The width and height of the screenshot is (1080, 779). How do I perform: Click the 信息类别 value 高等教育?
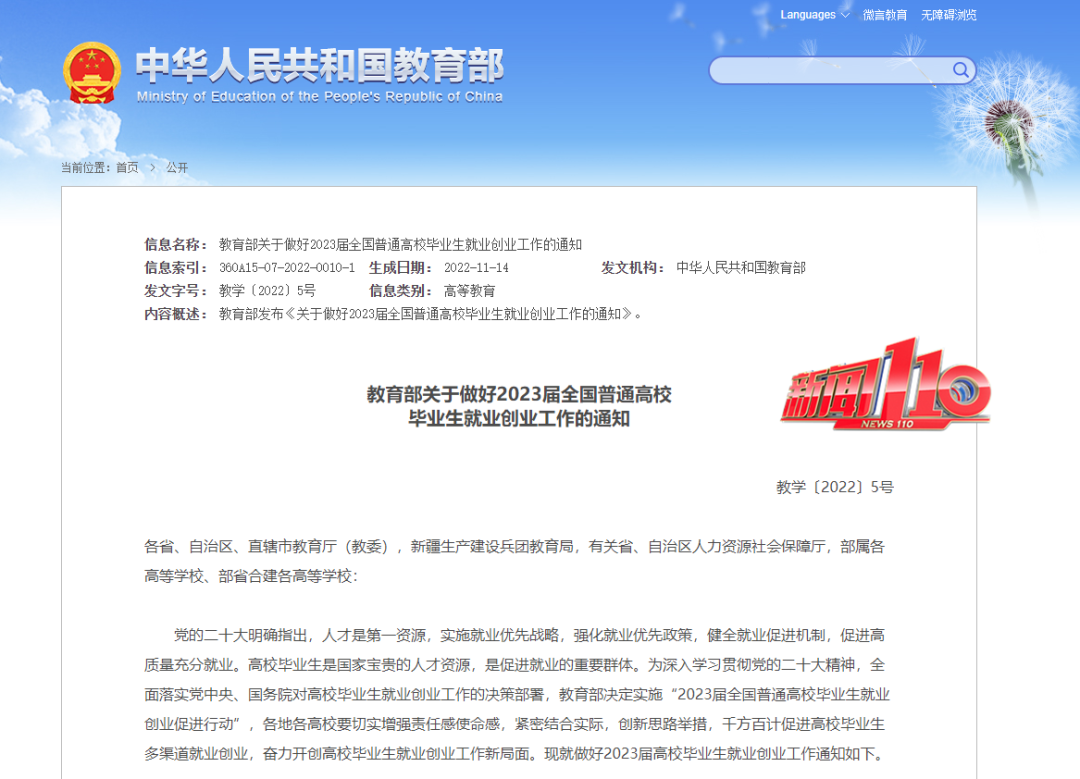click(469, 291)
